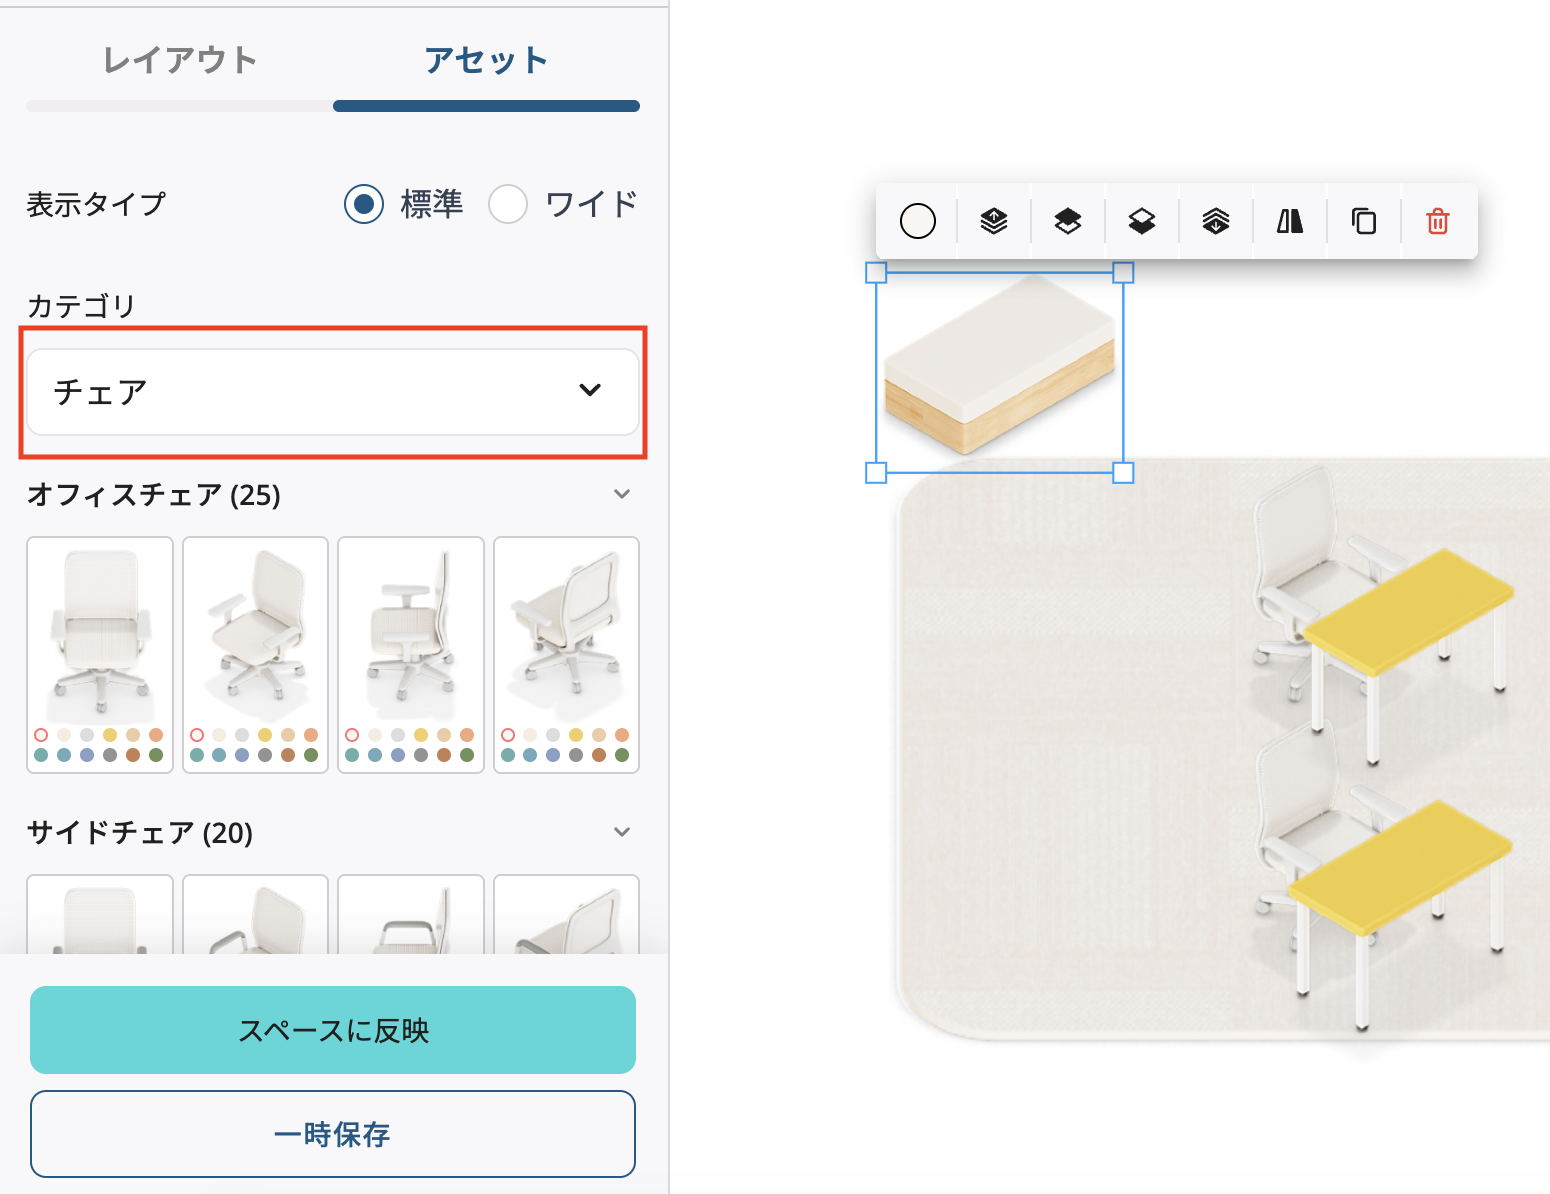The image size is (1550, 1194).
Task: Pick yellow swatch on first office chair
Action: tap(110, 735)
